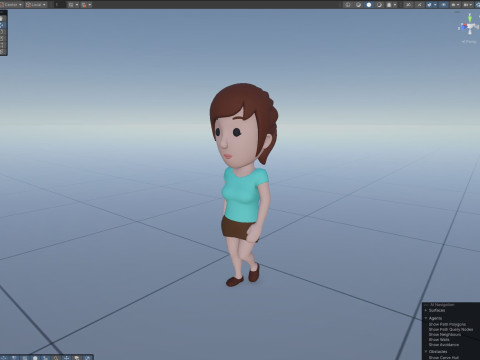
Task: Select the Rotate tool
Action: point(3,32)
